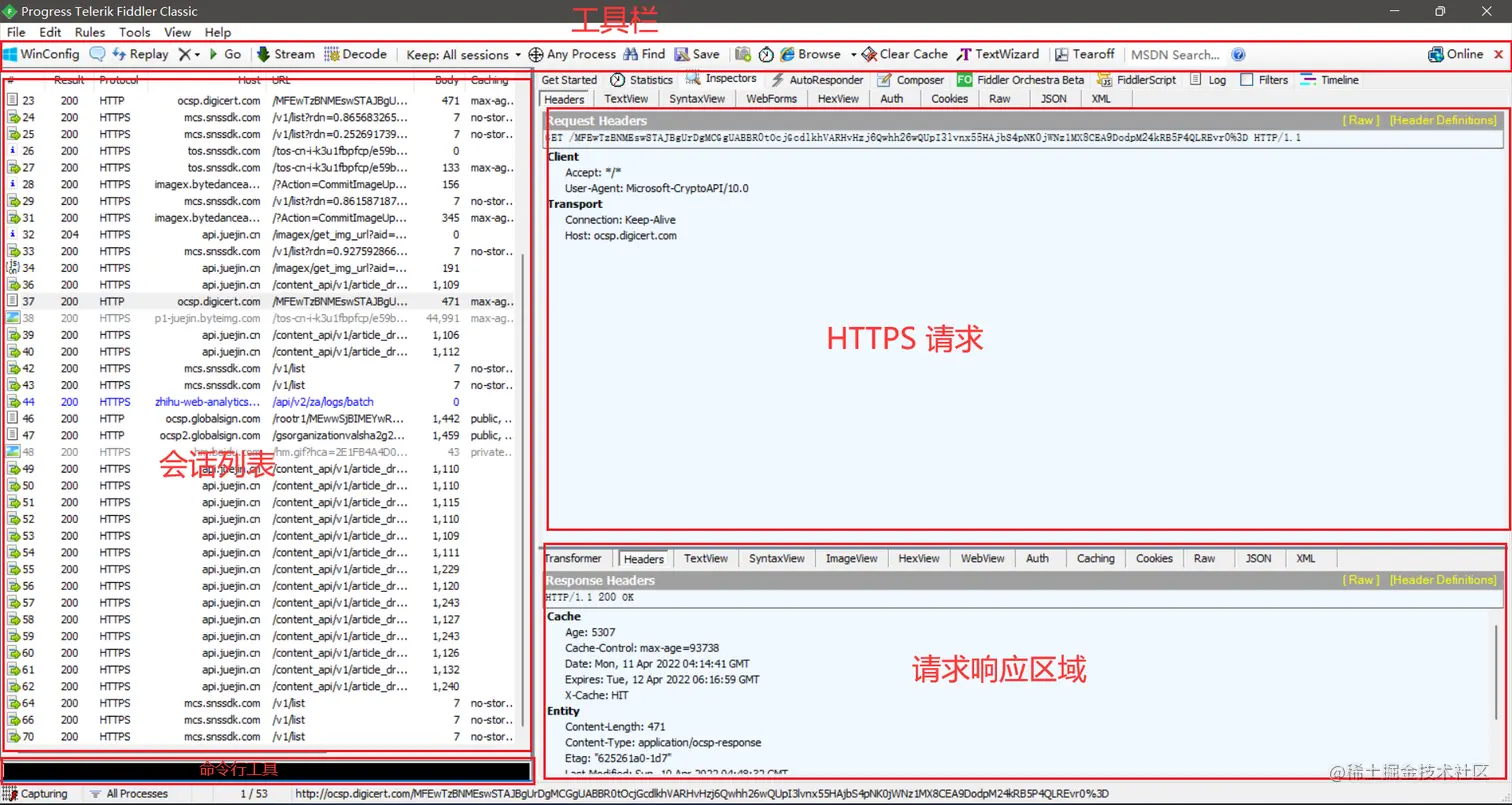Switch to the AutoResponder tab
This screenshot has width=1512, height=805.
816,80
